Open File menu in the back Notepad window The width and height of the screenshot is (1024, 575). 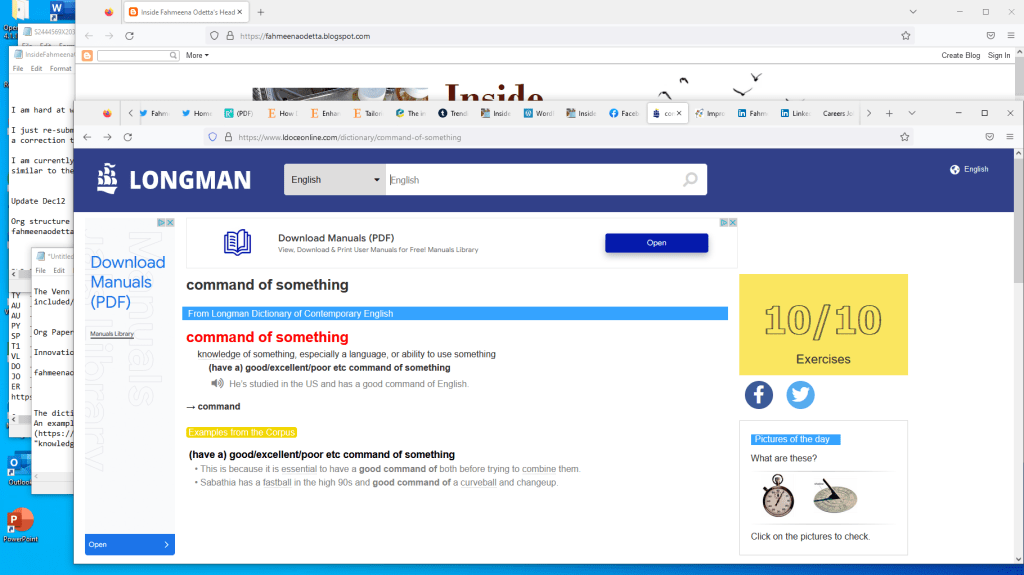tap(18, 69)
